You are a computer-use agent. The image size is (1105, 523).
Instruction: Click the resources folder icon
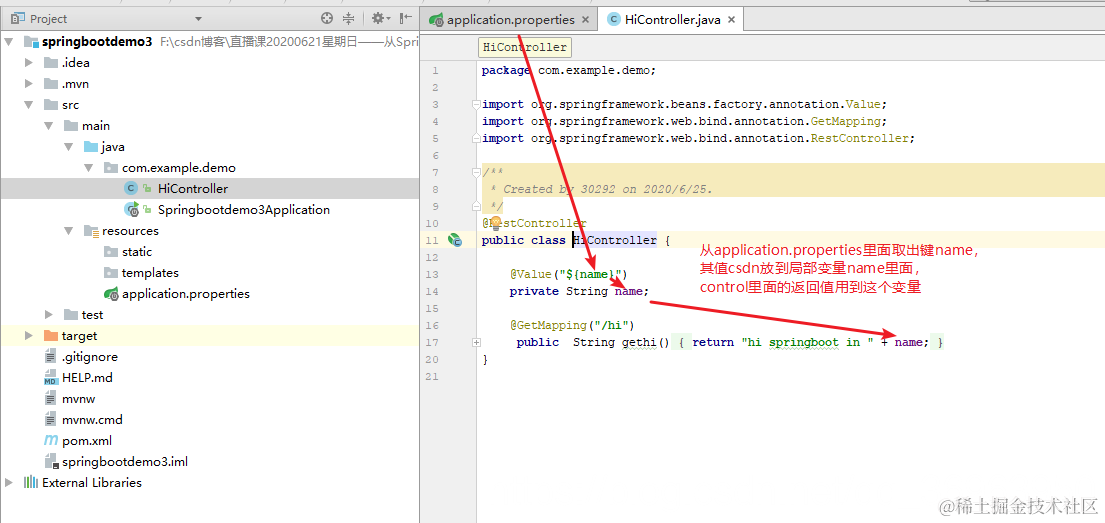(x=91, y=231)
